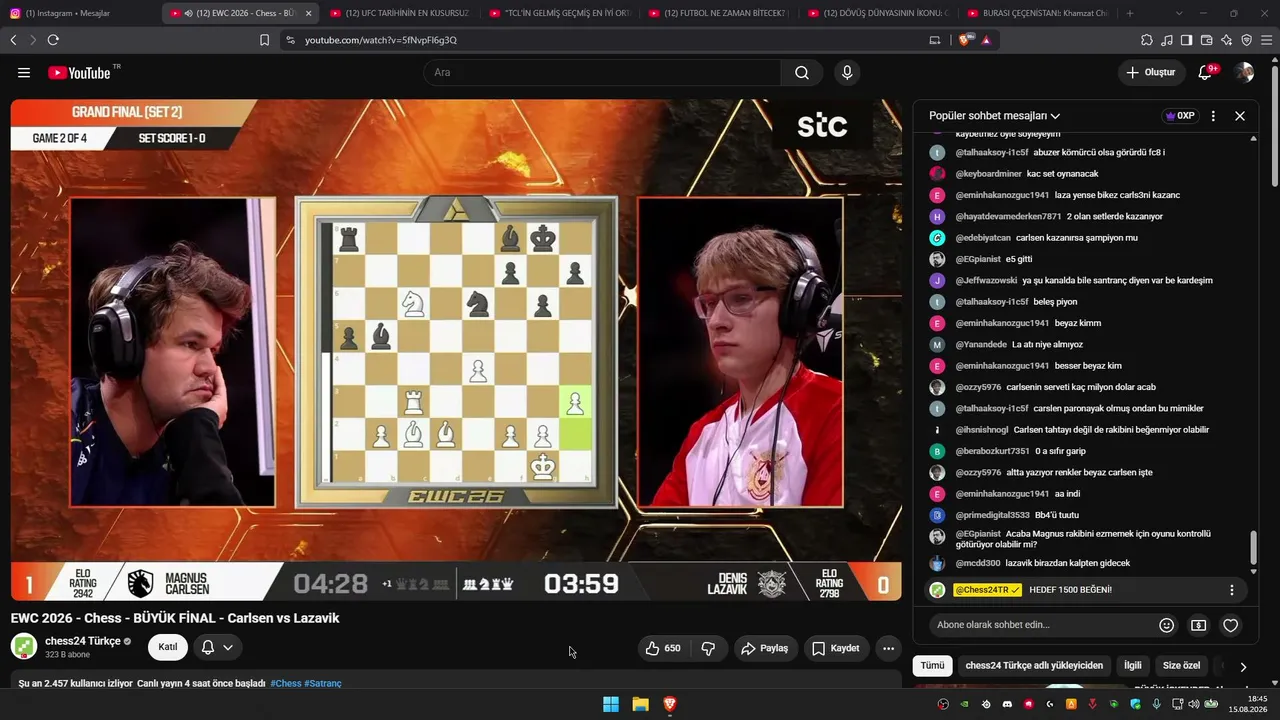Viewport: 1280px width, 720px height.
Task: Mute the EWC 2026 tab audio
Action: 189,13
